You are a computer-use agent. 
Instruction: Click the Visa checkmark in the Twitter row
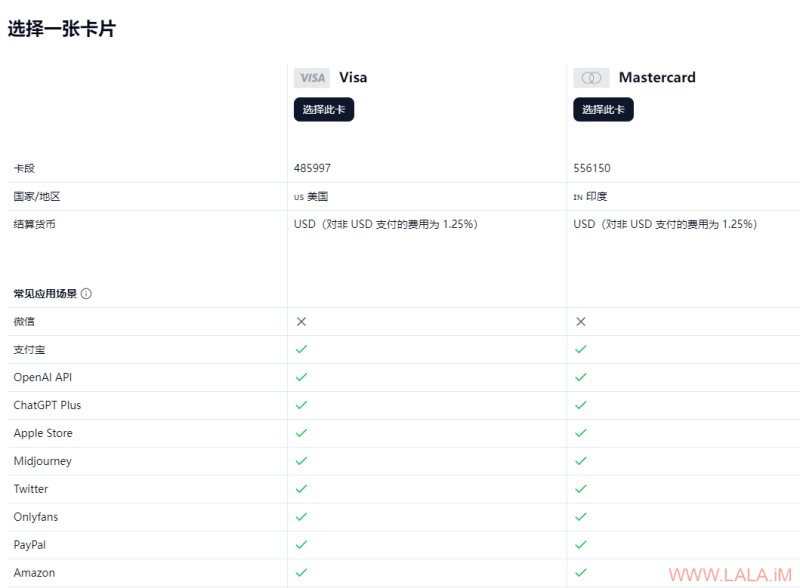click(x=302, y=489)
